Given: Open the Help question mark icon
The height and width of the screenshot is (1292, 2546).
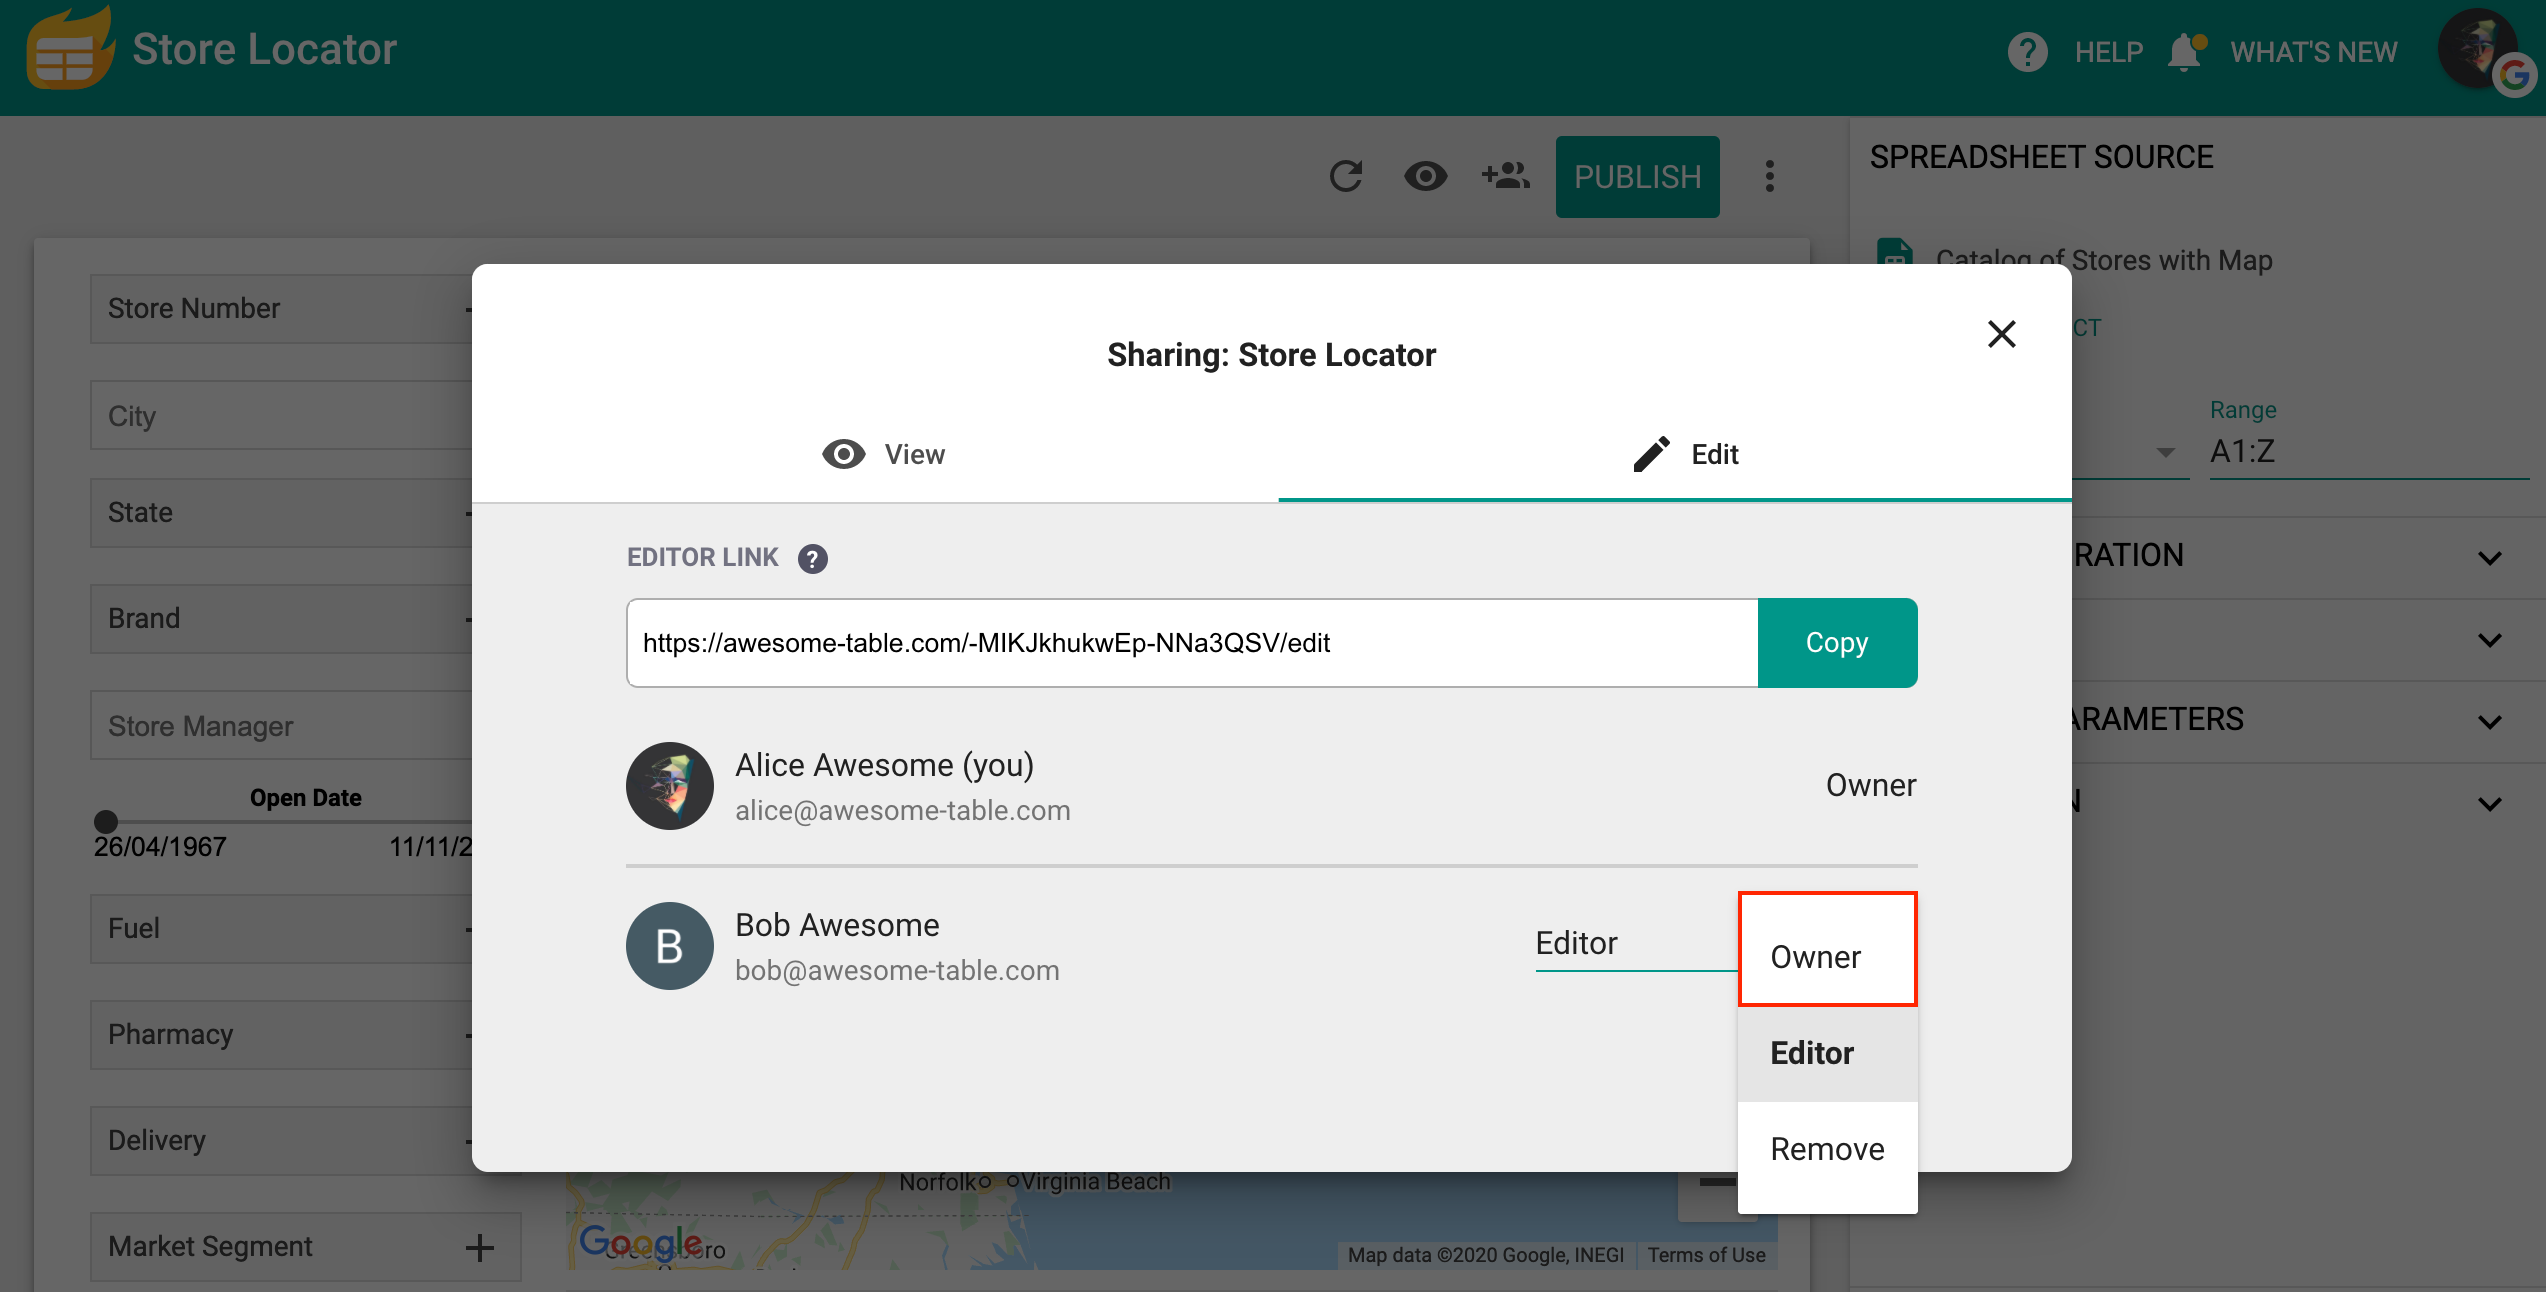Looking at the screenshot, I should [x=2027, y=52].
